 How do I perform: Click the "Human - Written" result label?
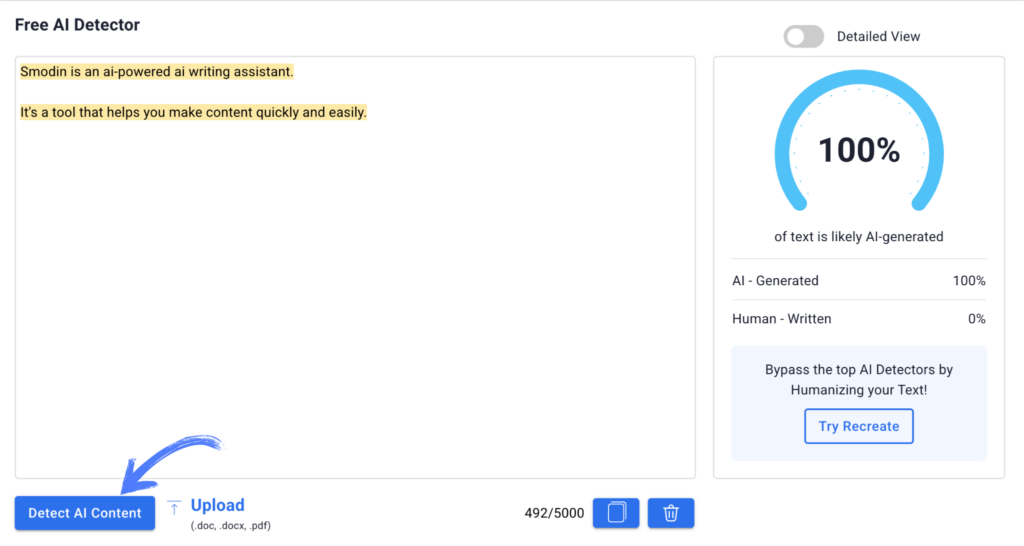pos(781,319)
